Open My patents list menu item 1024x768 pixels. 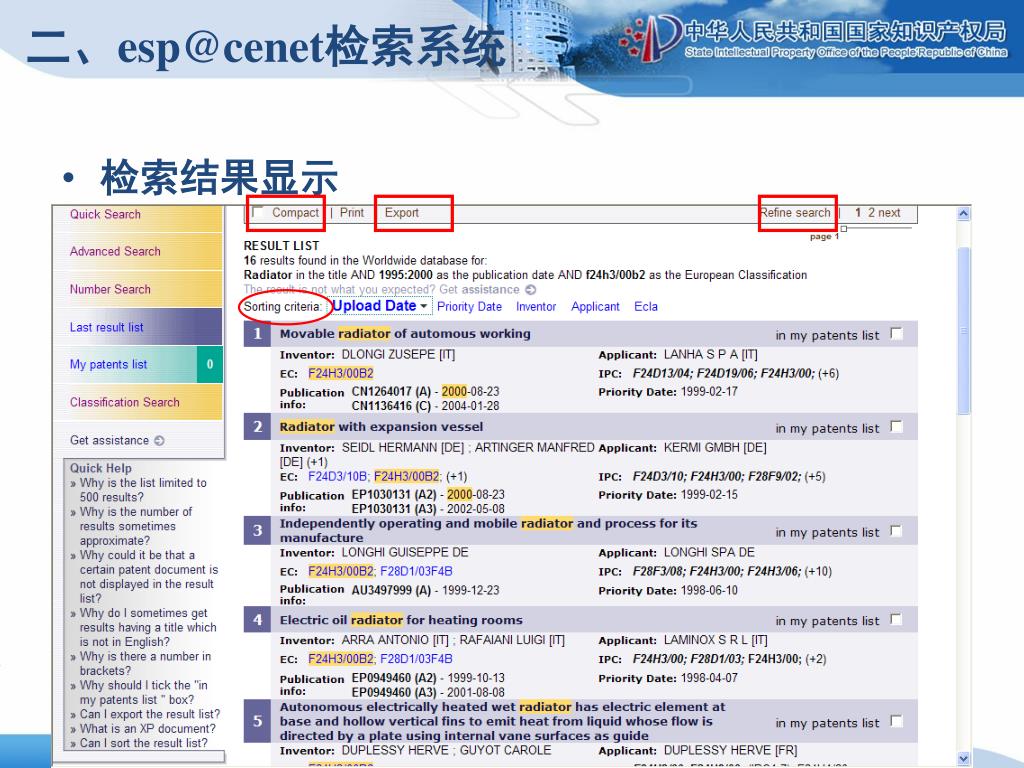point(108,364)
